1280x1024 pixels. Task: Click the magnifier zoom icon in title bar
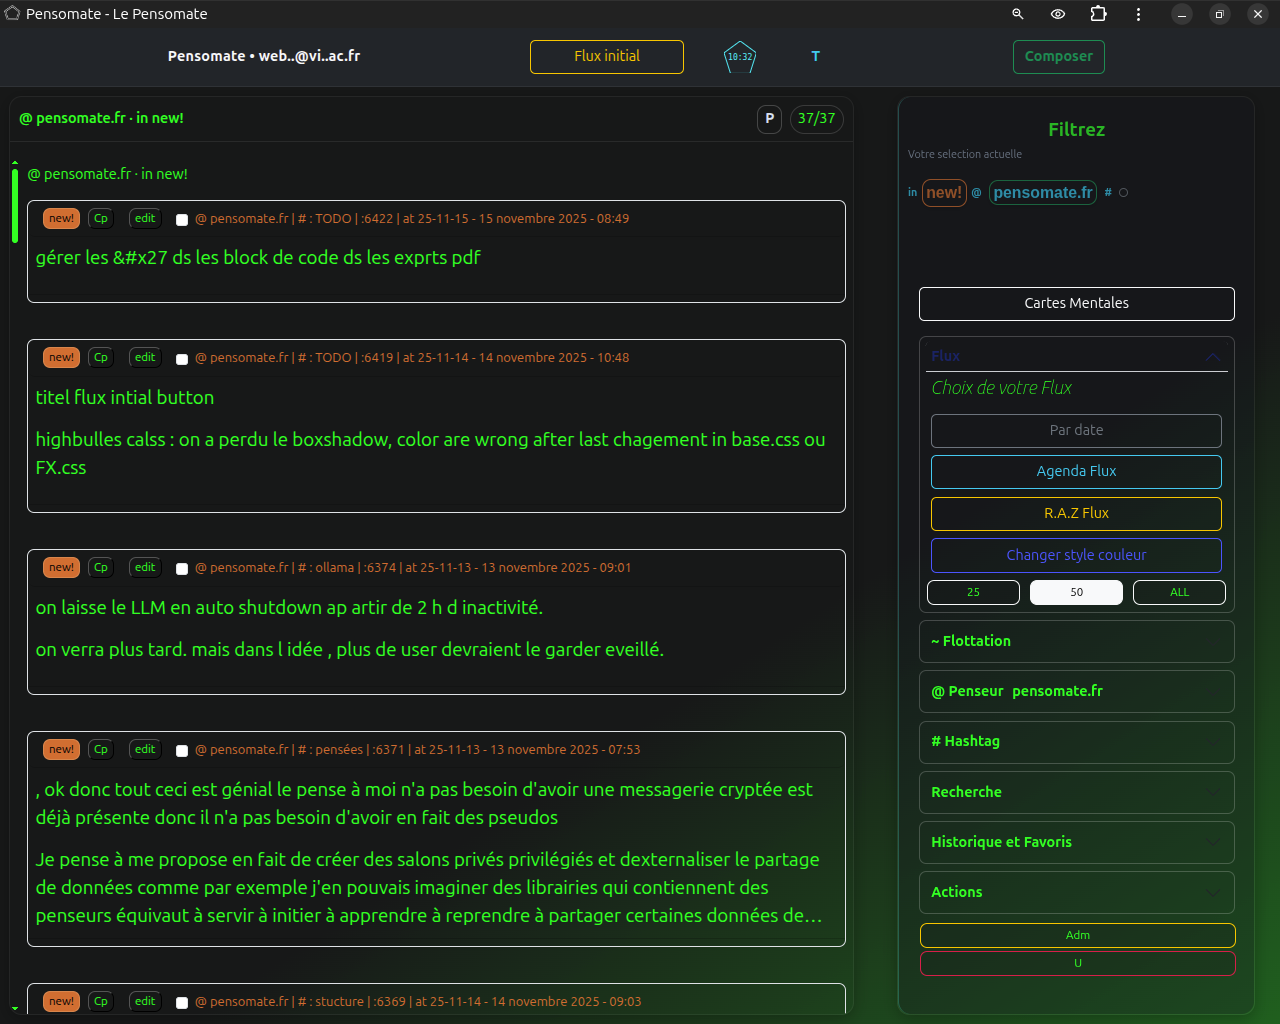(1017, 14)
